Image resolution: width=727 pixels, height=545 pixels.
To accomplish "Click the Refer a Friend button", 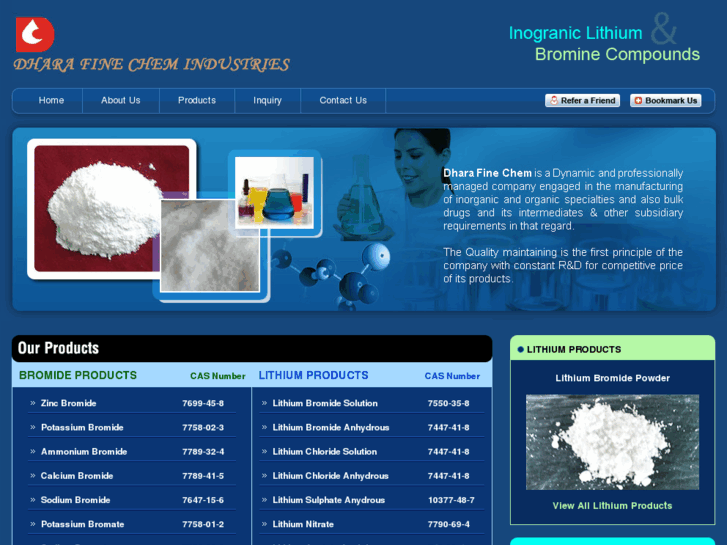I will (x=583, y=101).
